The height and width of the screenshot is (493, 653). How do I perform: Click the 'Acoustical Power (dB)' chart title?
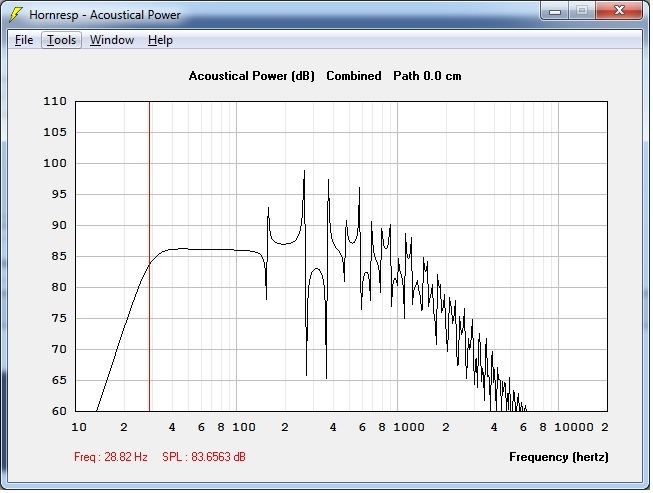252,76
